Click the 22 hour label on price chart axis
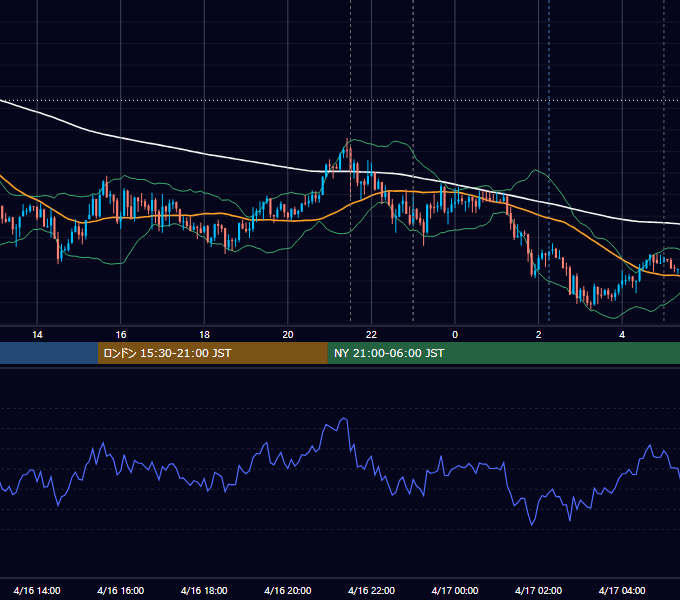The image size is (680, 600). tap(371, 335)
